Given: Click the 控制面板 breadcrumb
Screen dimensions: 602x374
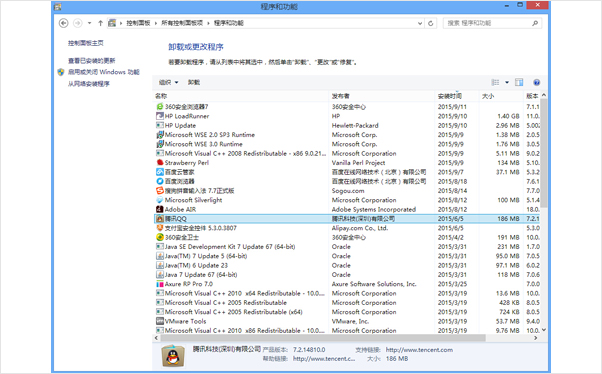Looking at the screenshot, I should [138, 23].
